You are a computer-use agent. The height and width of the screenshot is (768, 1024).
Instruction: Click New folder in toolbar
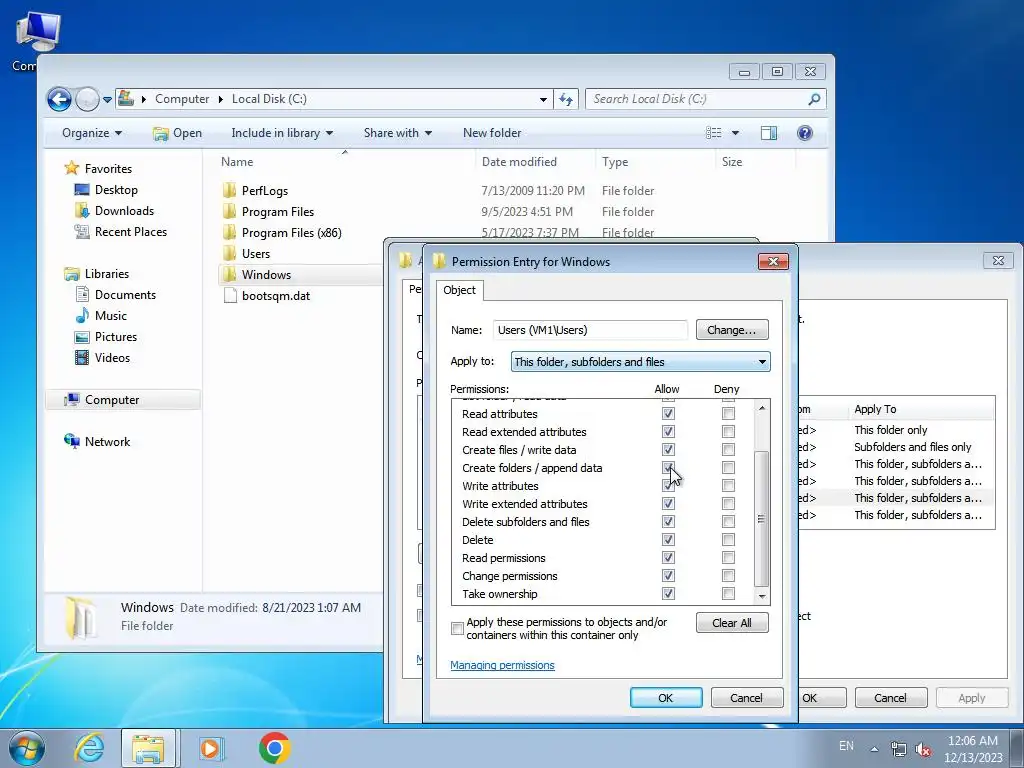[492, 133]
